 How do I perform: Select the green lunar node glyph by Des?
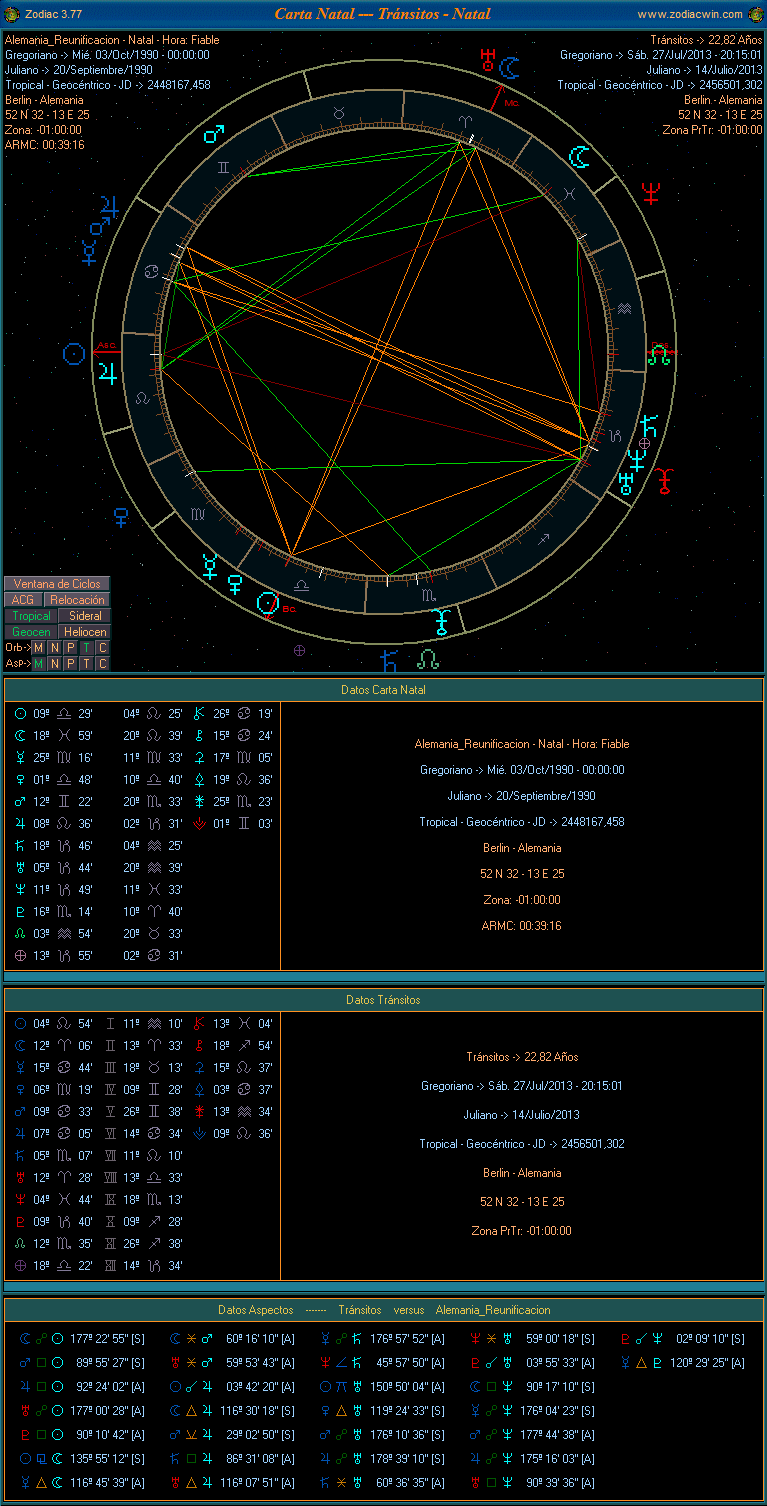pos(658,353)
